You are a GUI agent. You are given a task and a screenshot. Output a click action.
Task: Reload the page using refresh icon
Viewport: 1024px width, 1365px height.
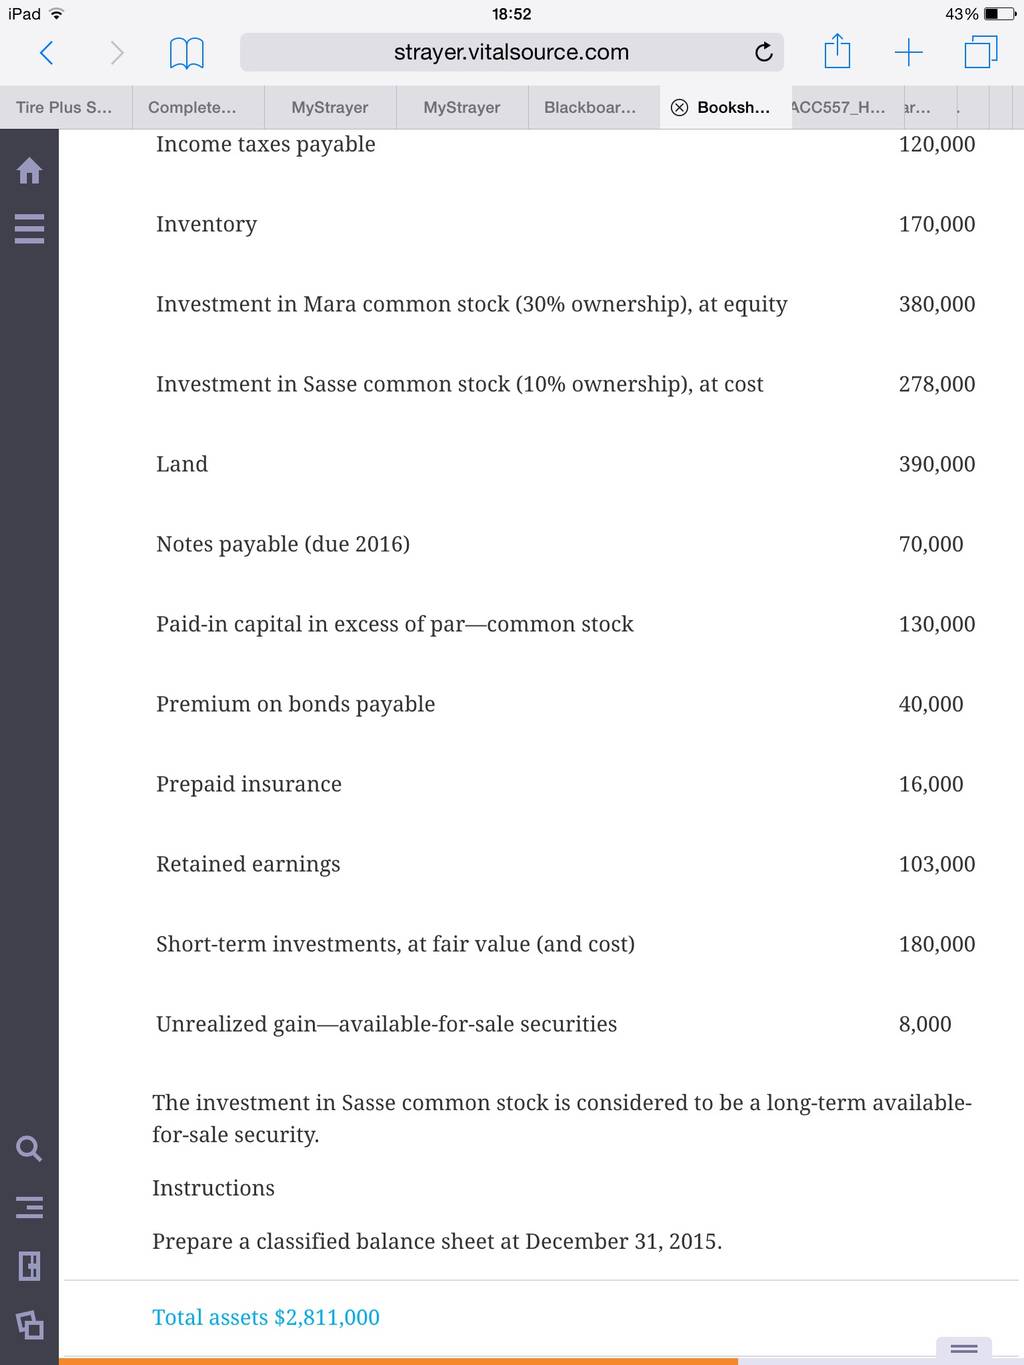click(x=764, y=52)
